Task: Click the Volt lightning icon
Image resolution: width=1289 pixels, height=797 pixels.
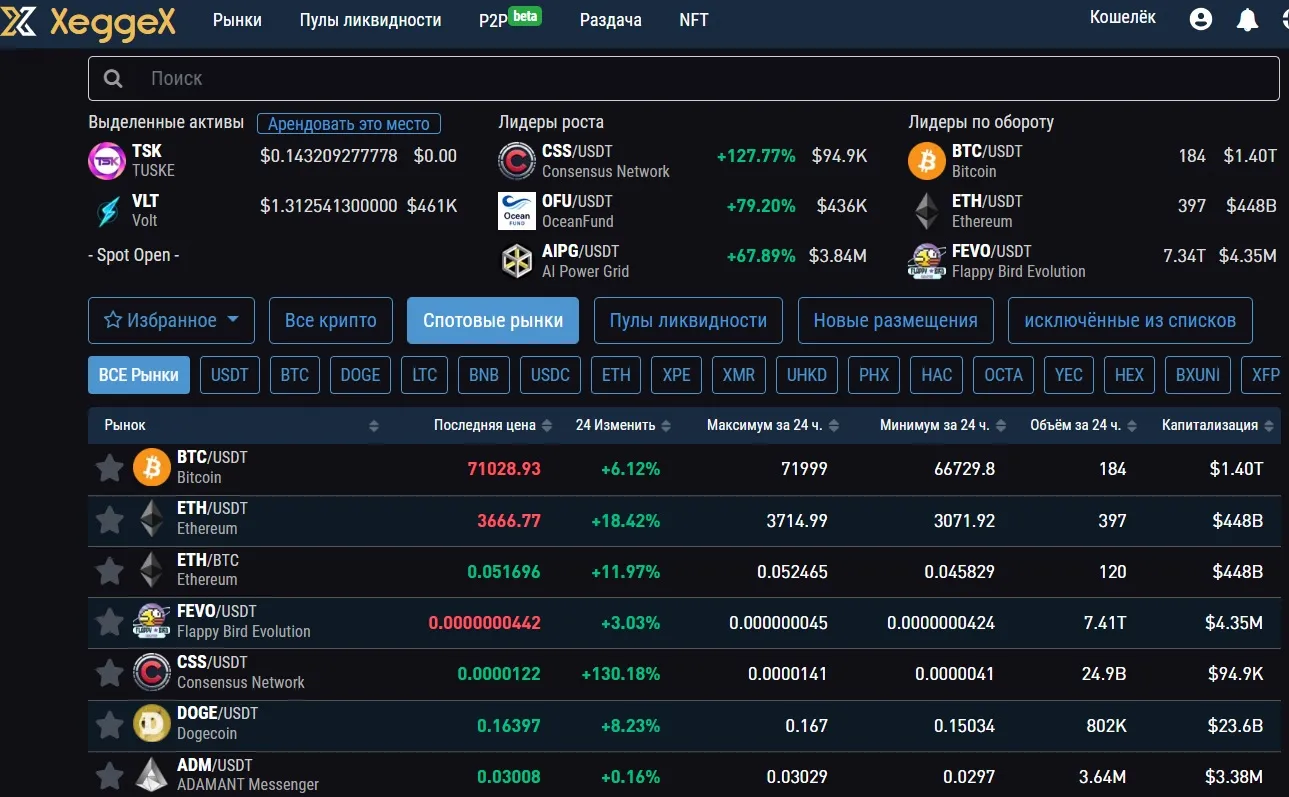Action: pyautogui.click(x=107, y=211)
